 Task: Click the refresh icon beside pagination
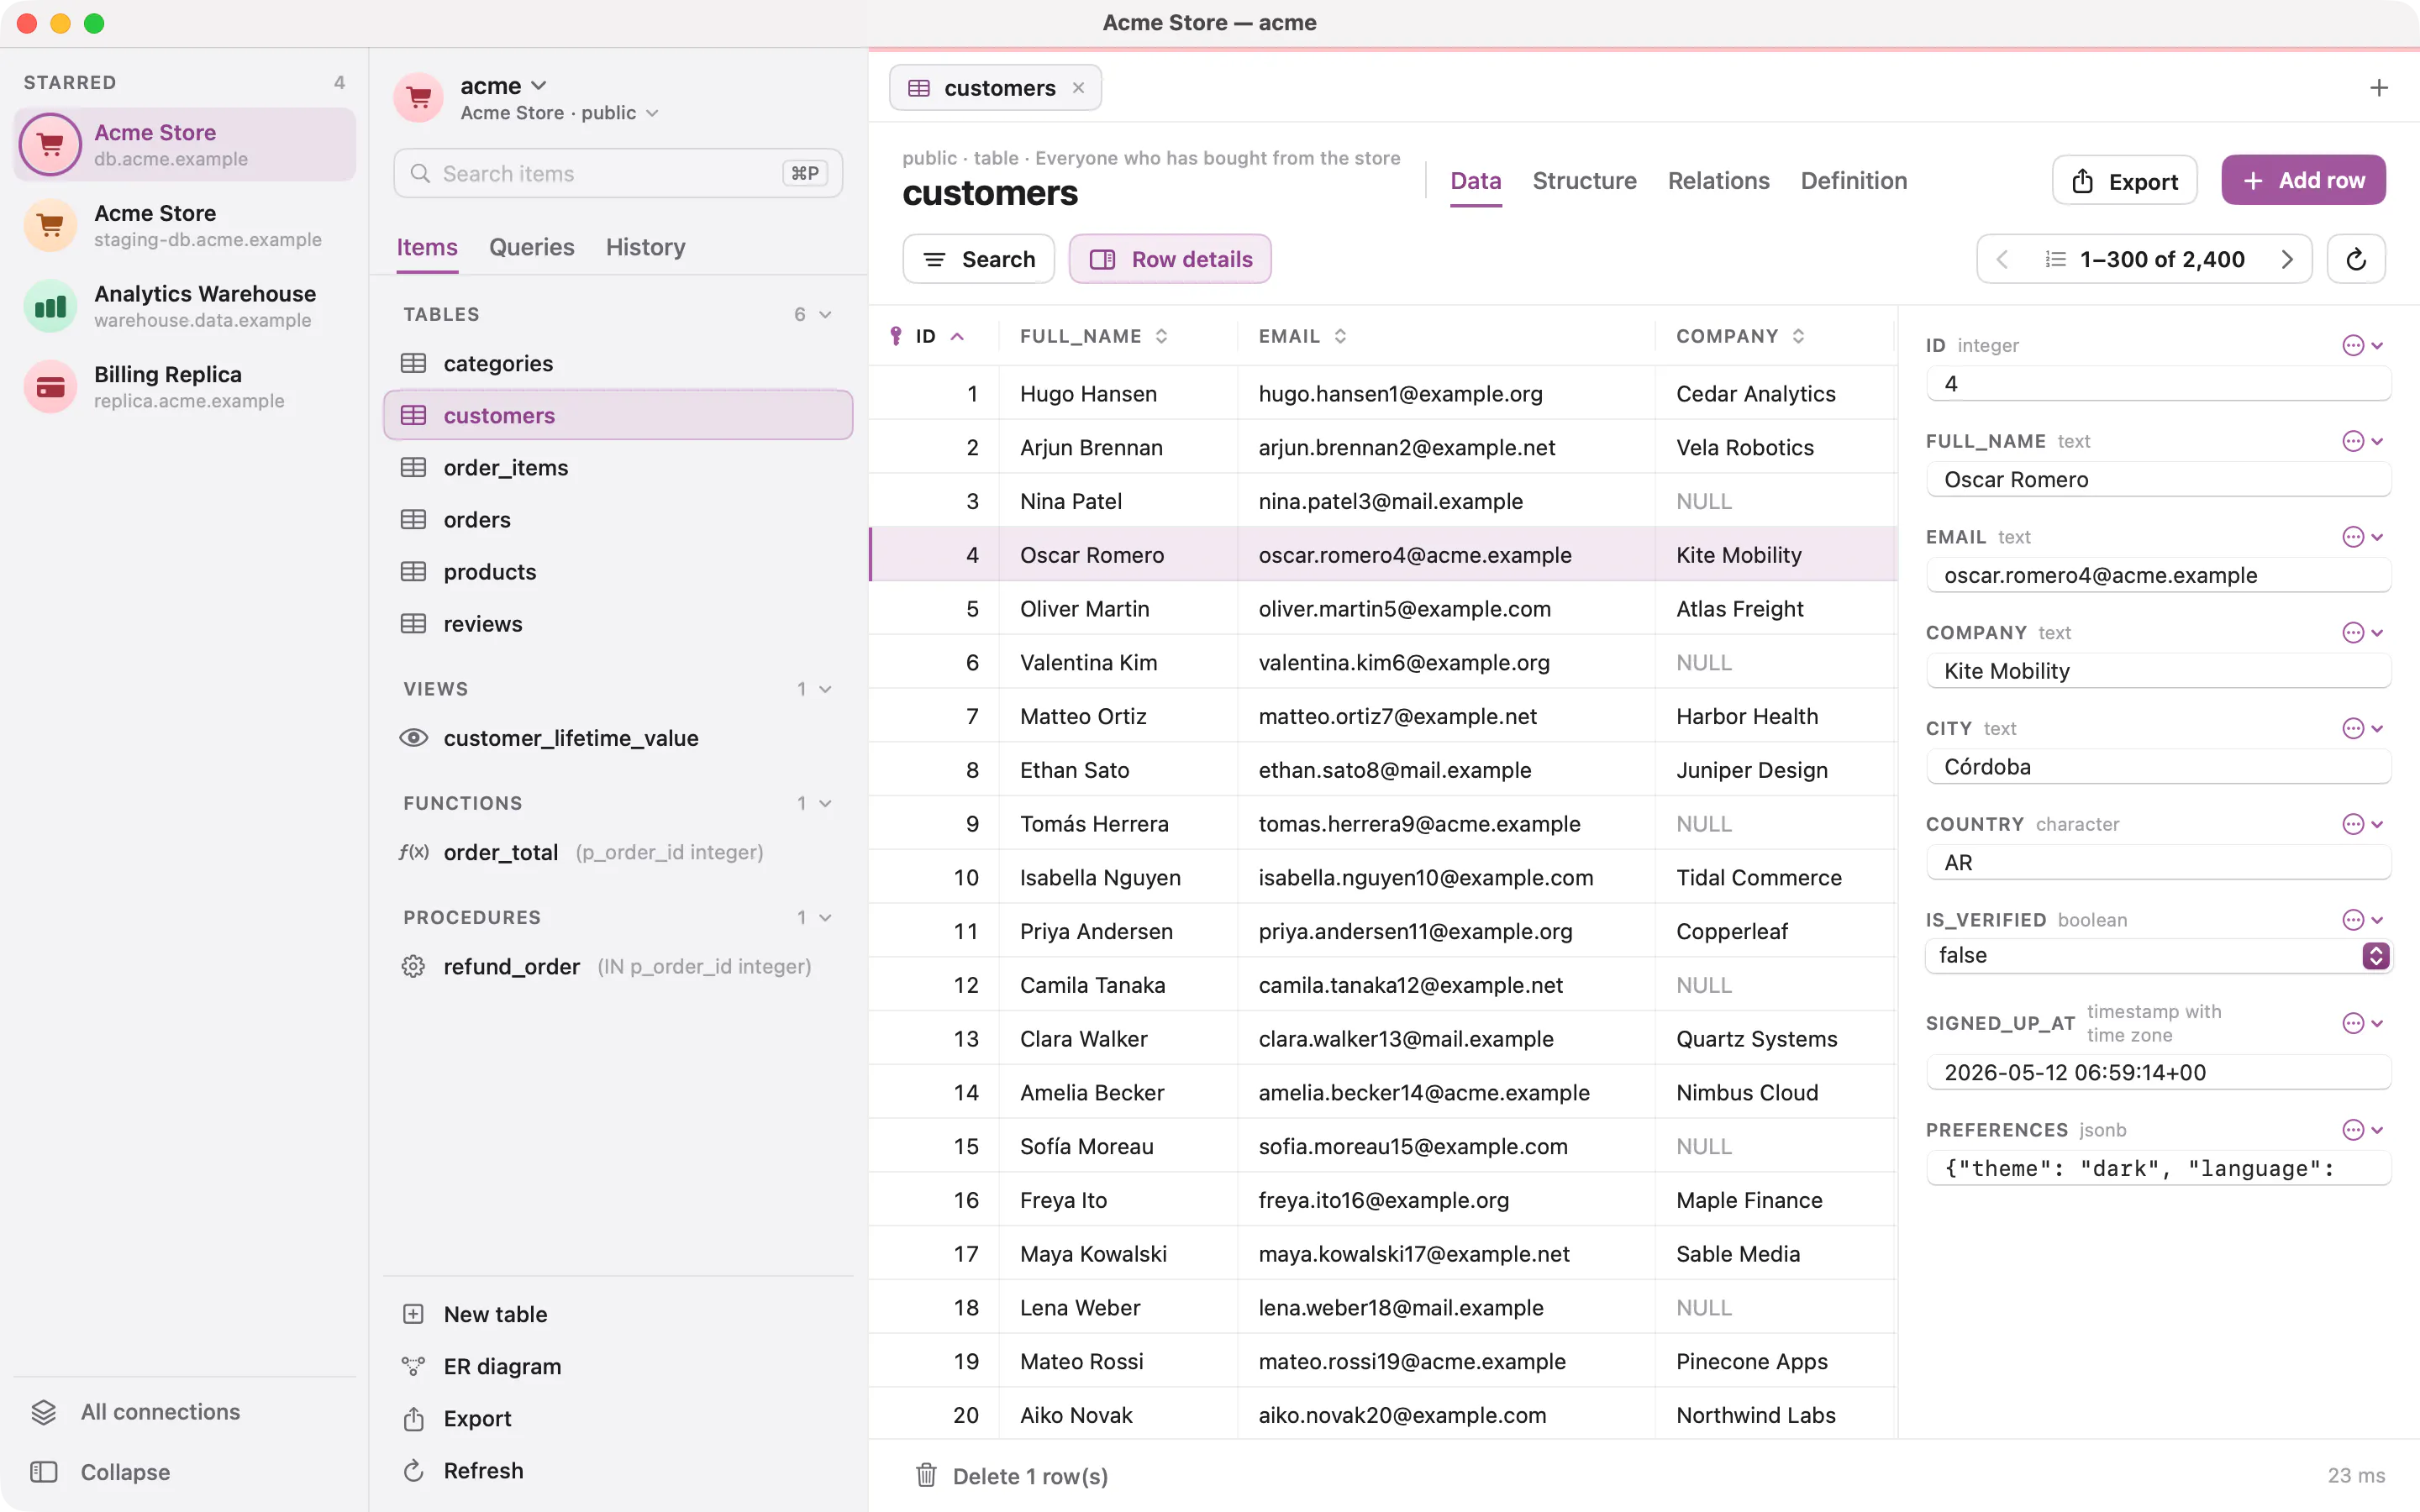point(2356,259)
